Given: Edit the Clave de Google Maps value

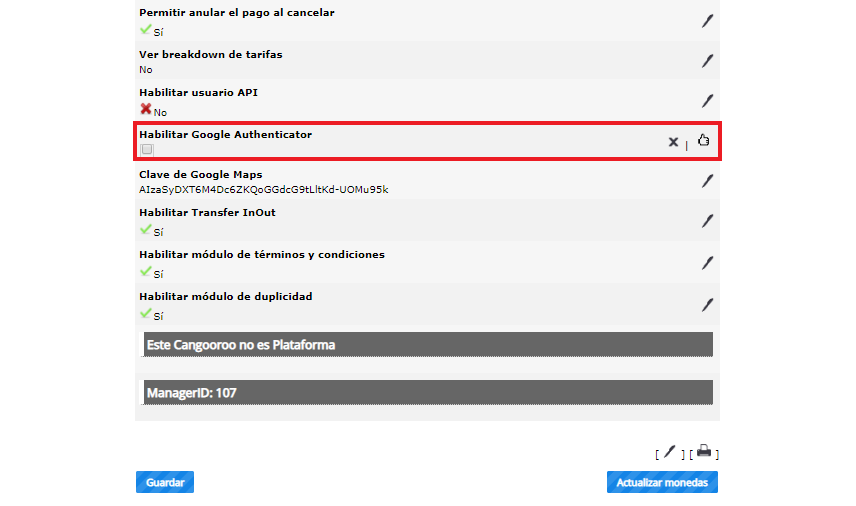Looking at the screenshot, I should coord(707,181).
